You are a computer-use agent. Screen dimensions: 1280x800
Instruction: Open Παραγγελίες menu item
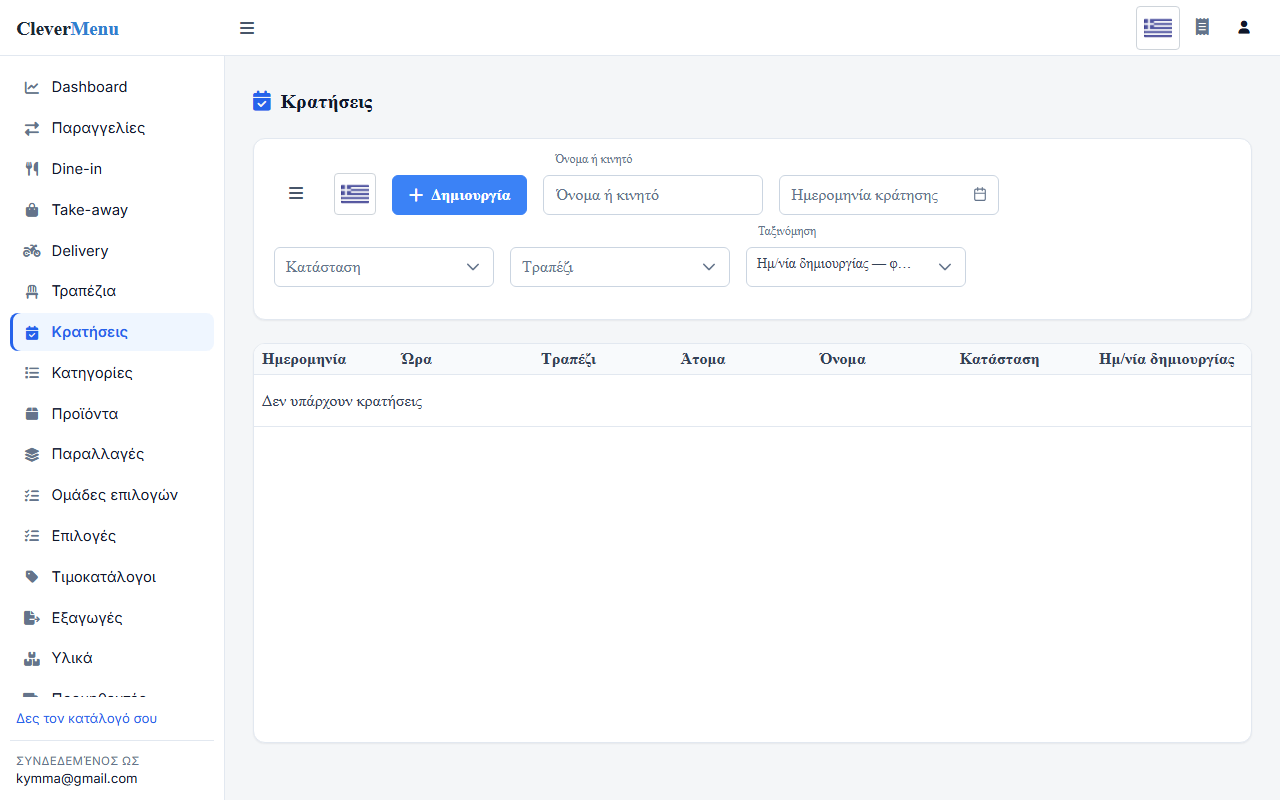(x=112, y=128)
